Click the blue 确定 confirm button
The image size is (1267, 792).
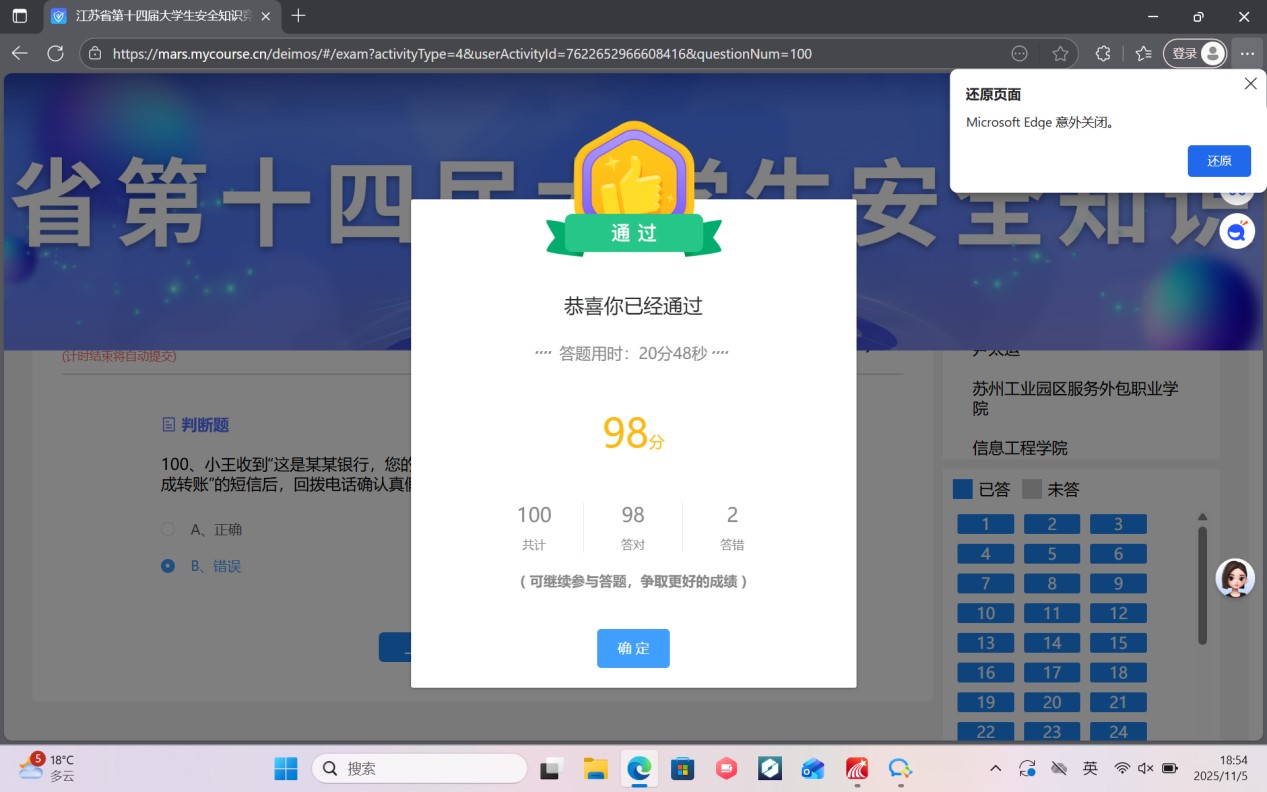tap(633, 648)
